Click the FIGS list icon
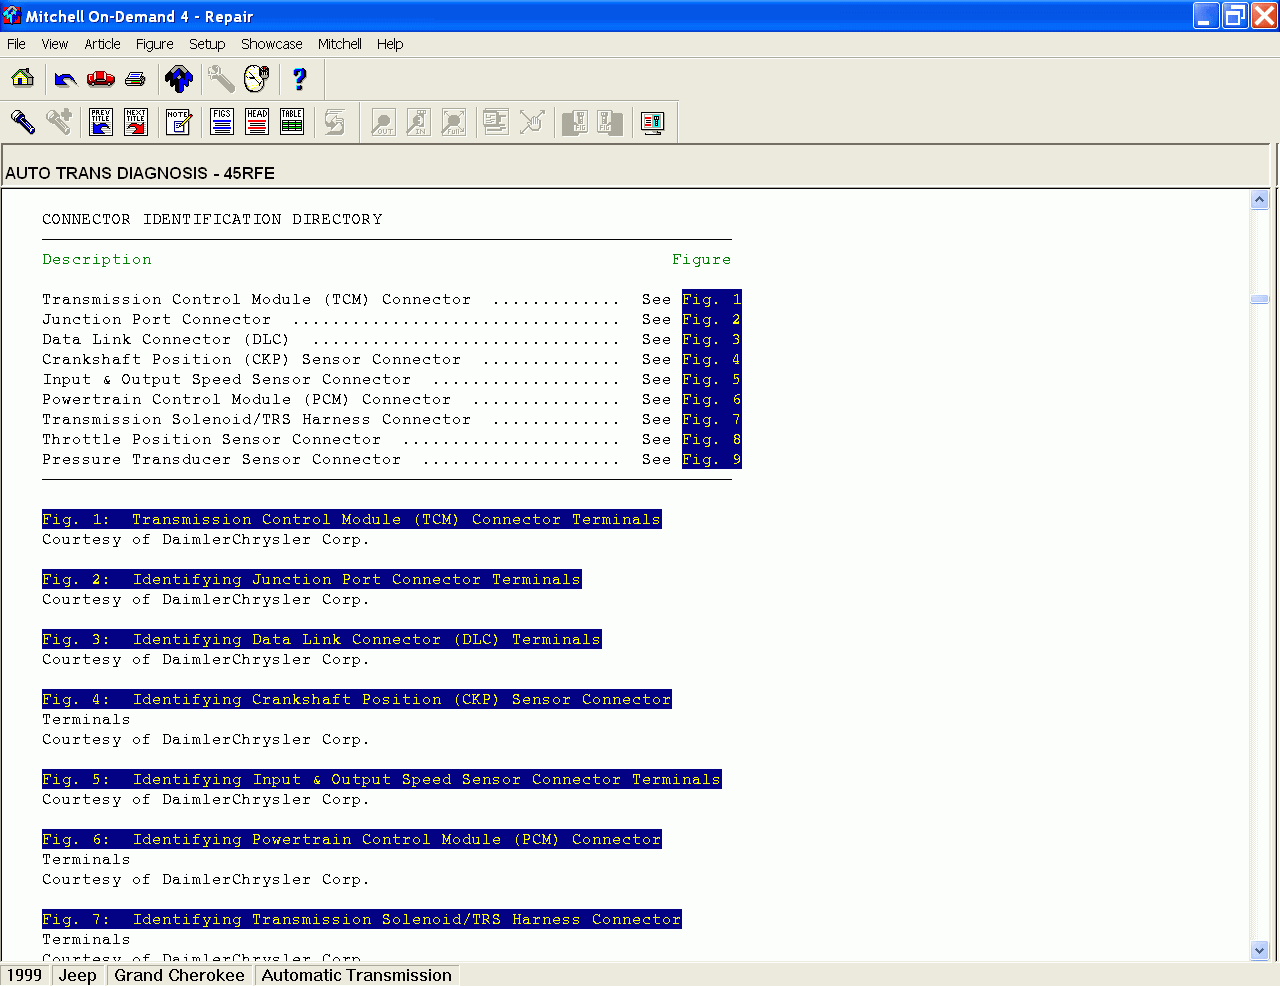The image size is (1280, 986). tap(222, 122)
